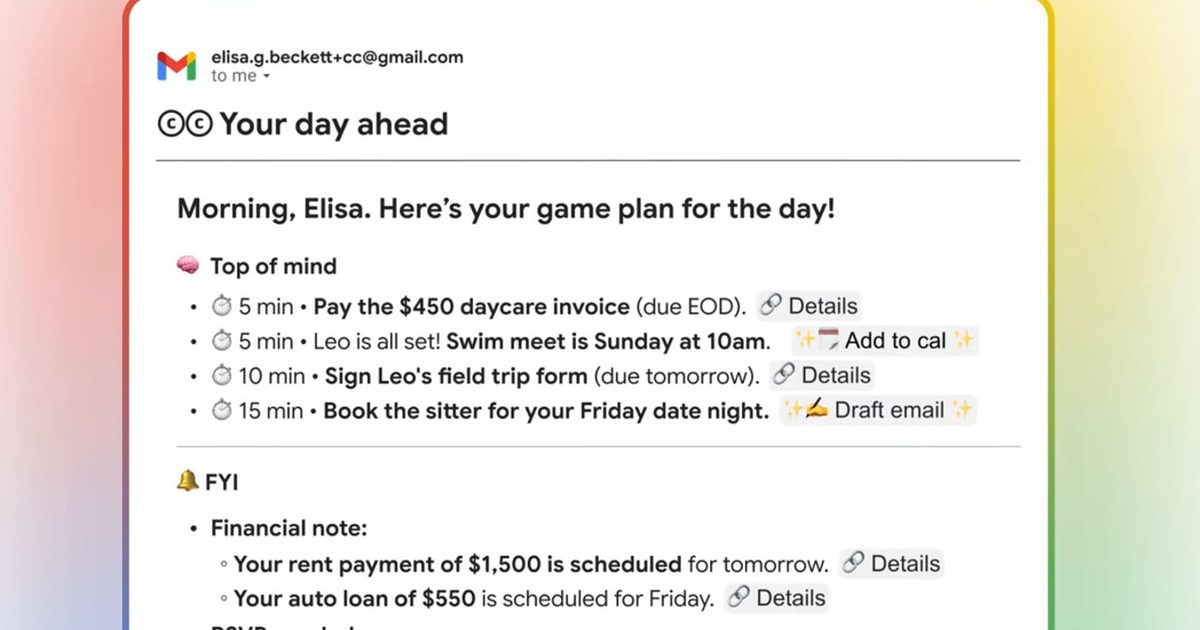The width and height of the screenshot is (1200, 630).
Task: Click stopwatch icon on swim meet item
Action: 221,341
